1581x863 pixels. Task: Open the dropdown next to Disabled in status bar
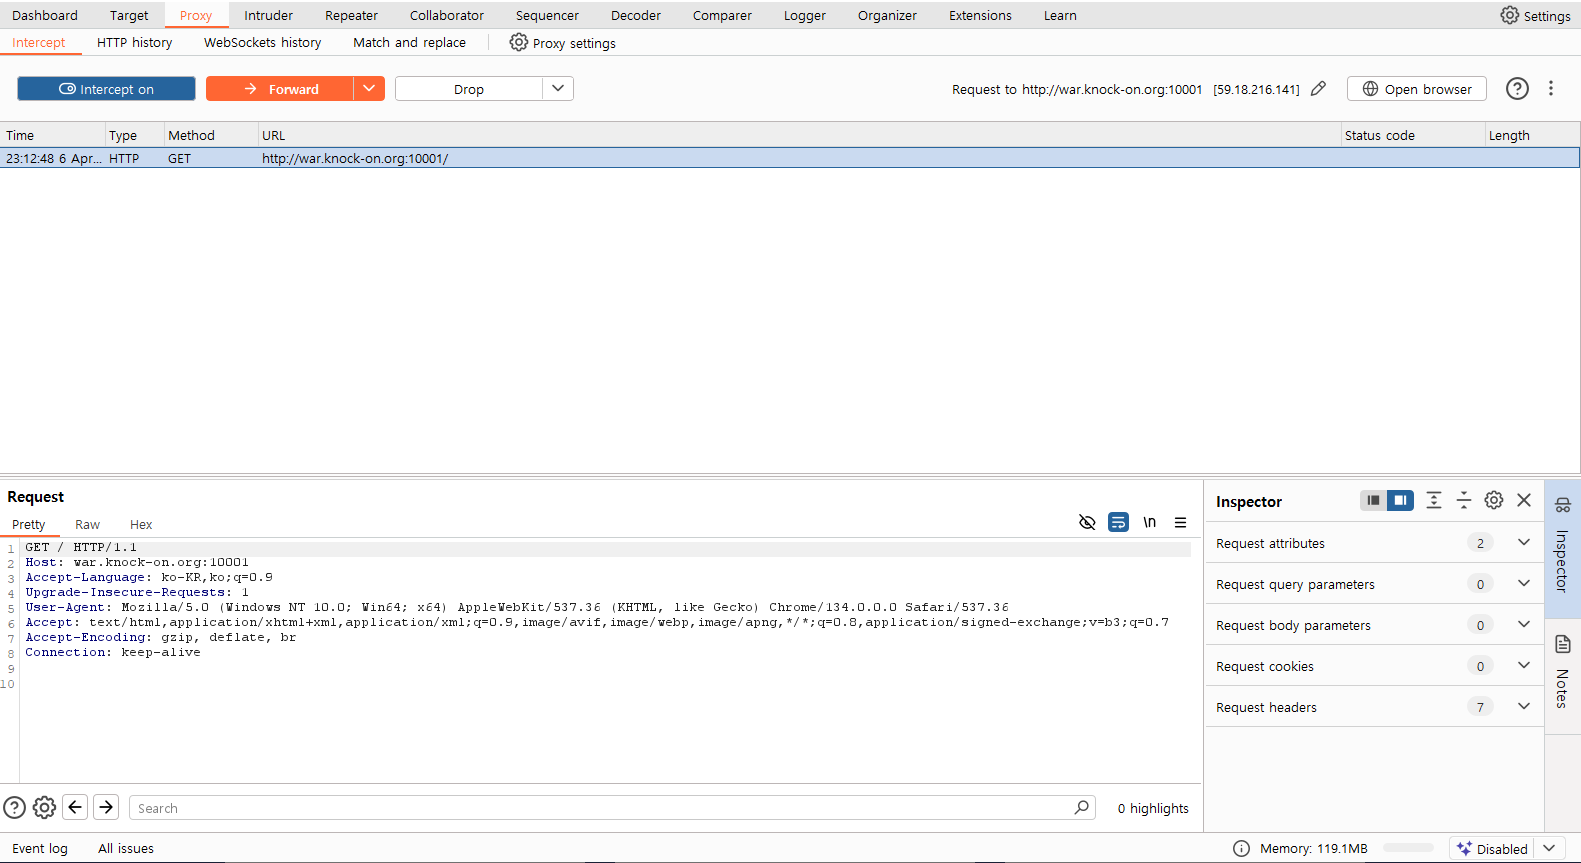click(1549, 848)
